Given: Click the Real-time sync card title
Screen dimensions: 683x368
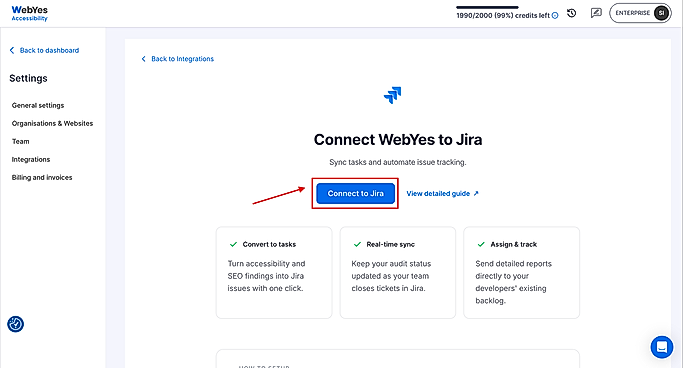Looking at the screenshot, I should pyautogui.click(x=390, y=244).
